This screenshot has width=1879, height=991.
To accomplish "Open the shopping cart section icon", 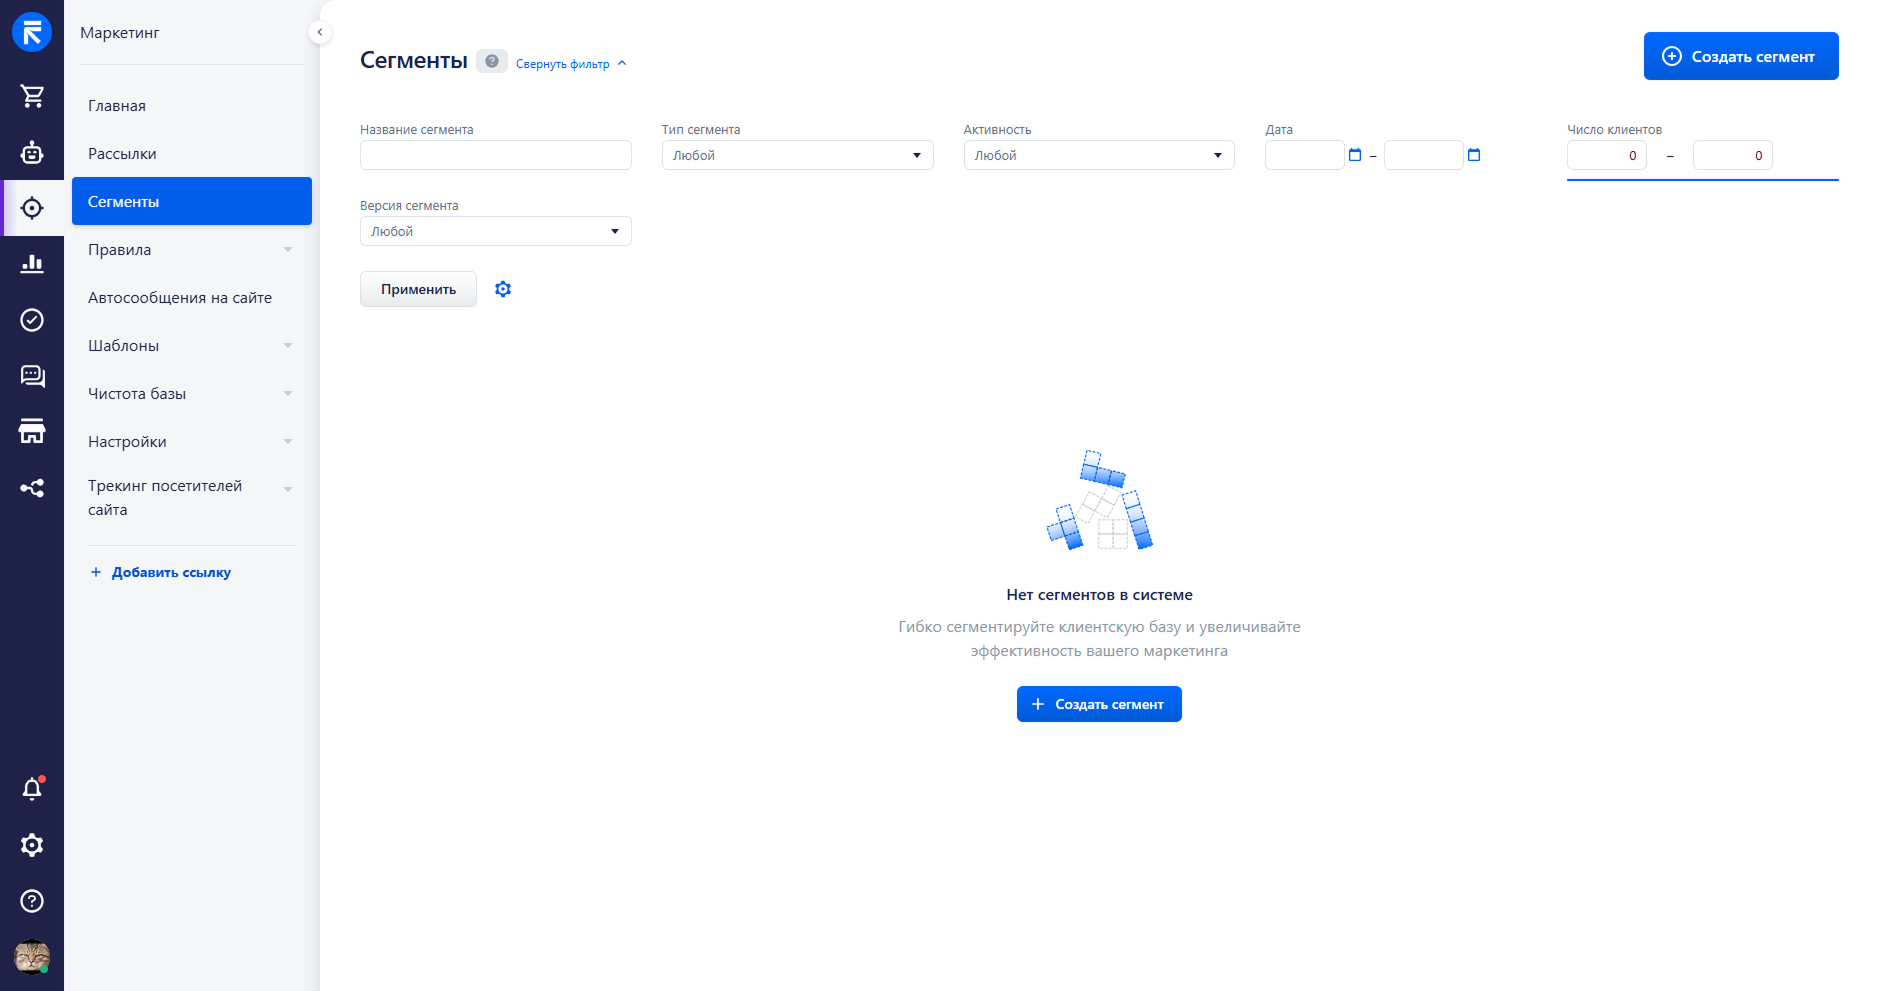I will tap(32, 96).
